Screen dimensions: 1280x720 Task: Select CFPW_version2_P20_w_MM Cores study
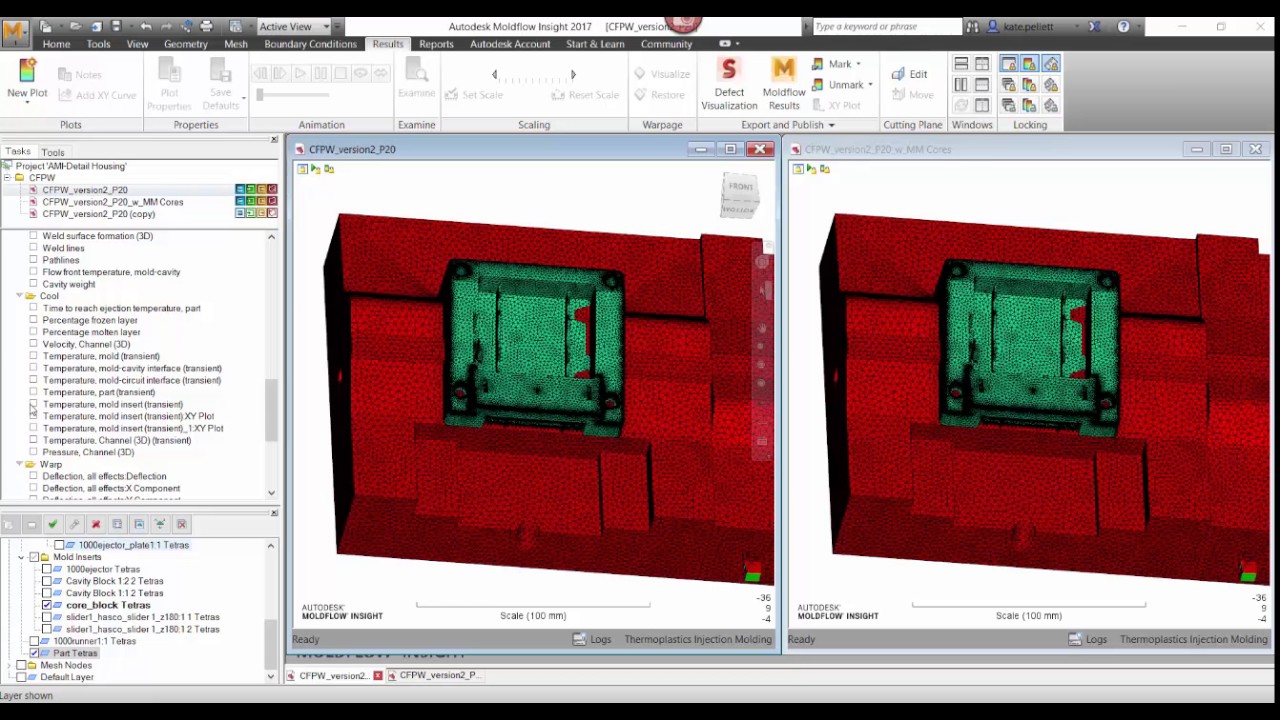coord(113,202)
